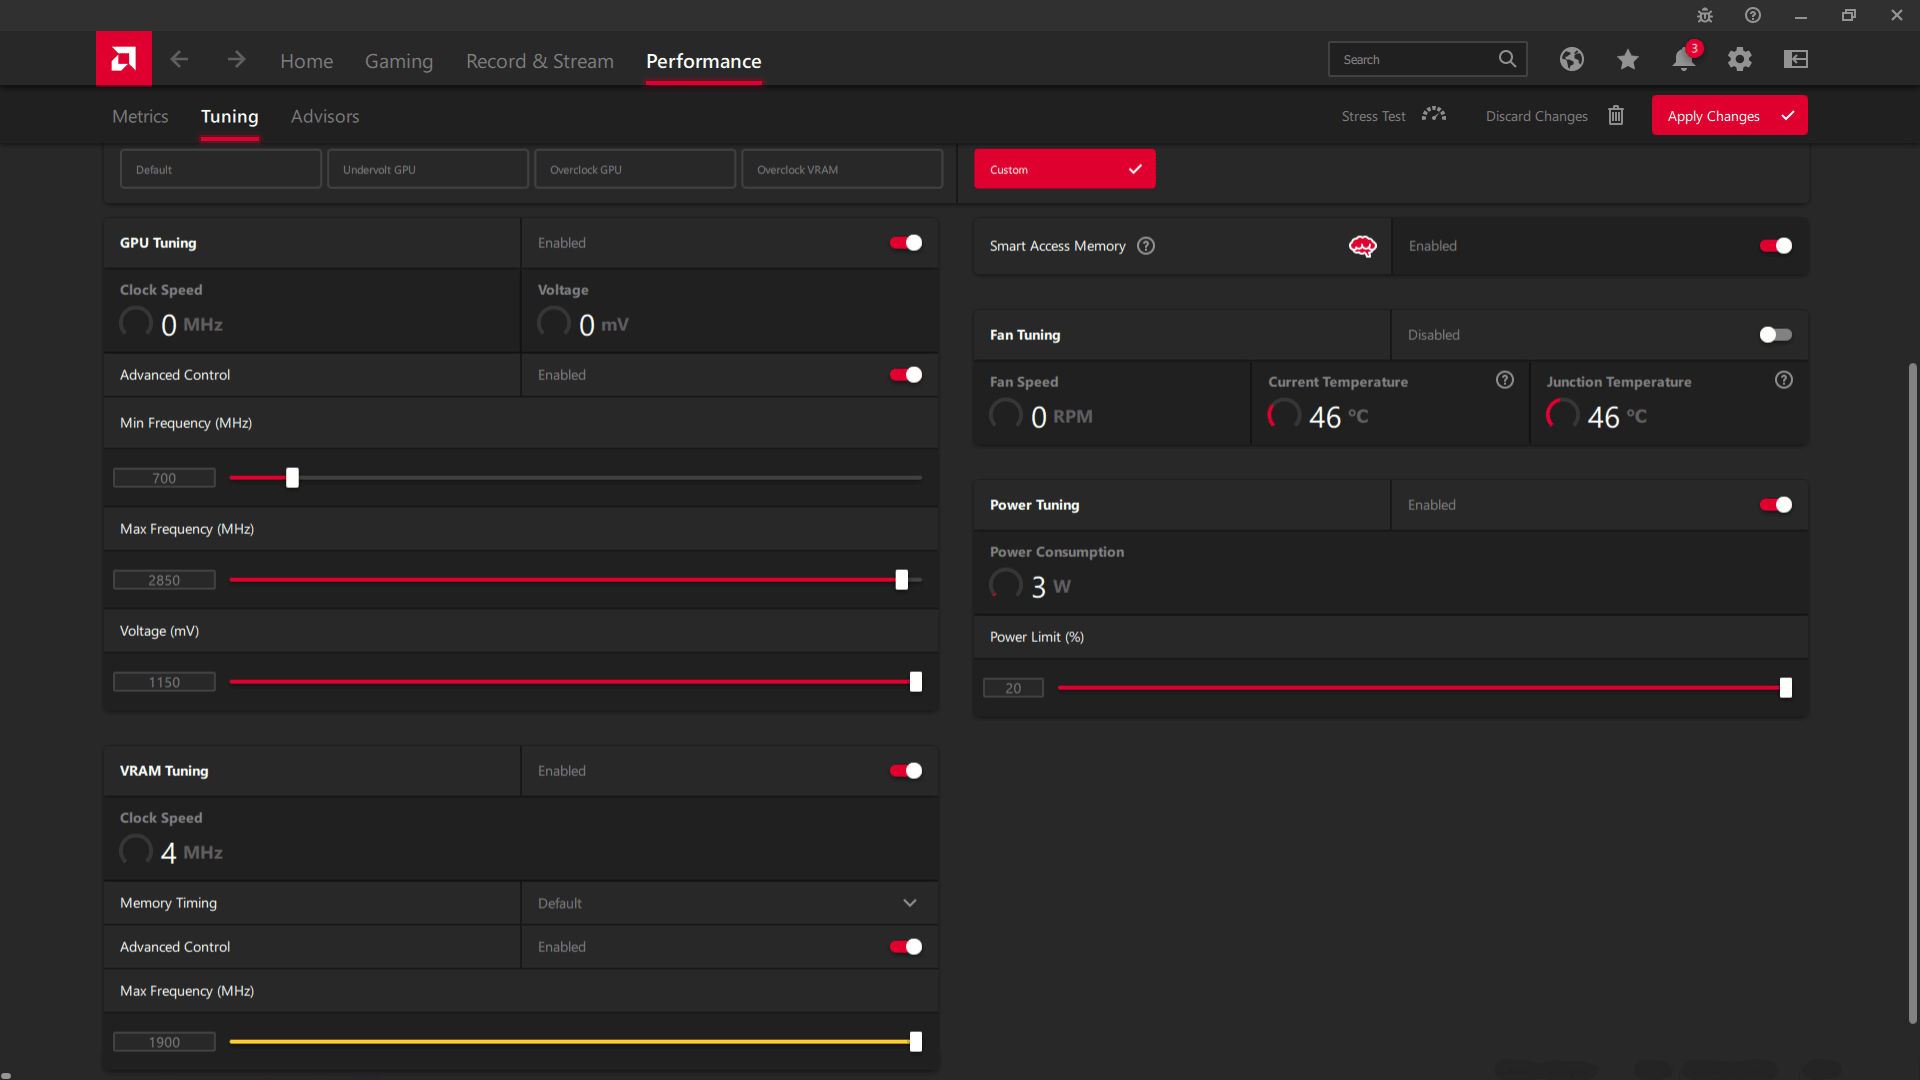The width and height of the screenshot is (1920, 1080).
Task: Click the search input field
Action: 1416,59
